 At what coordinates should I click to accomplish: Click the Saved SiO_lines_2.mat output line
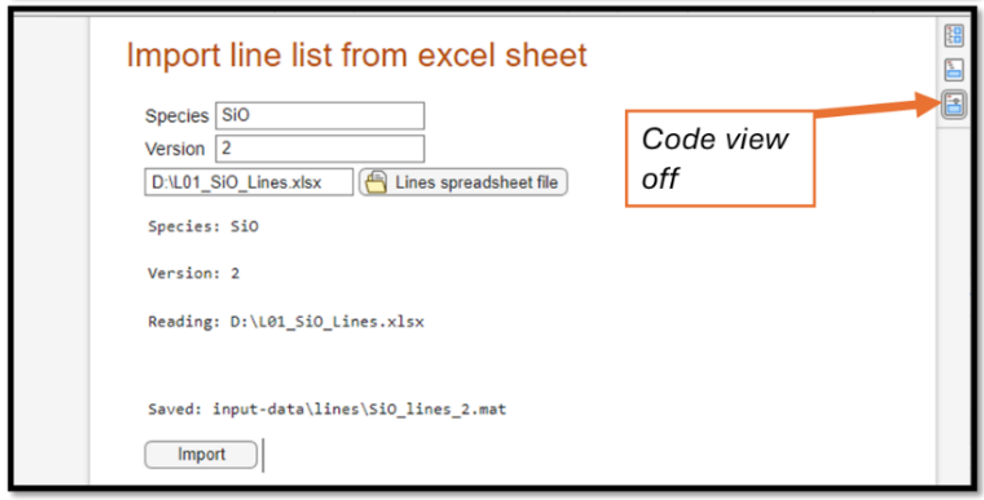click(327, 410)
